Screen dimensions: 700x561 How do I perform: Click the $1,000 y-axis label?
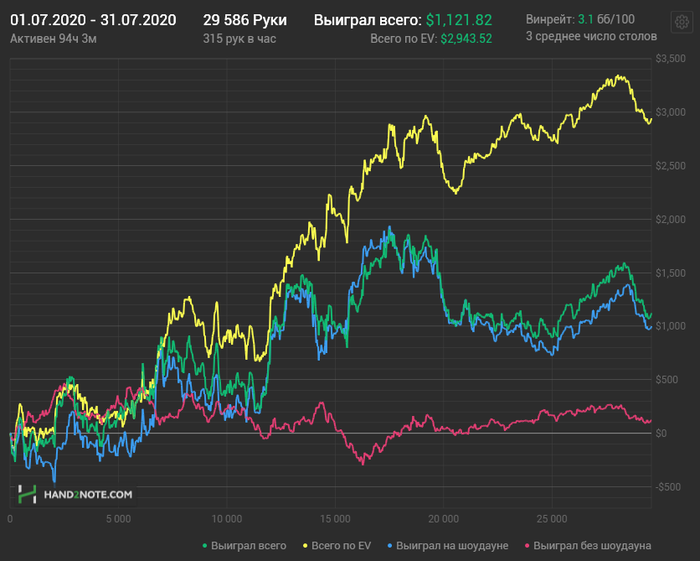click(x=671, y=326)
